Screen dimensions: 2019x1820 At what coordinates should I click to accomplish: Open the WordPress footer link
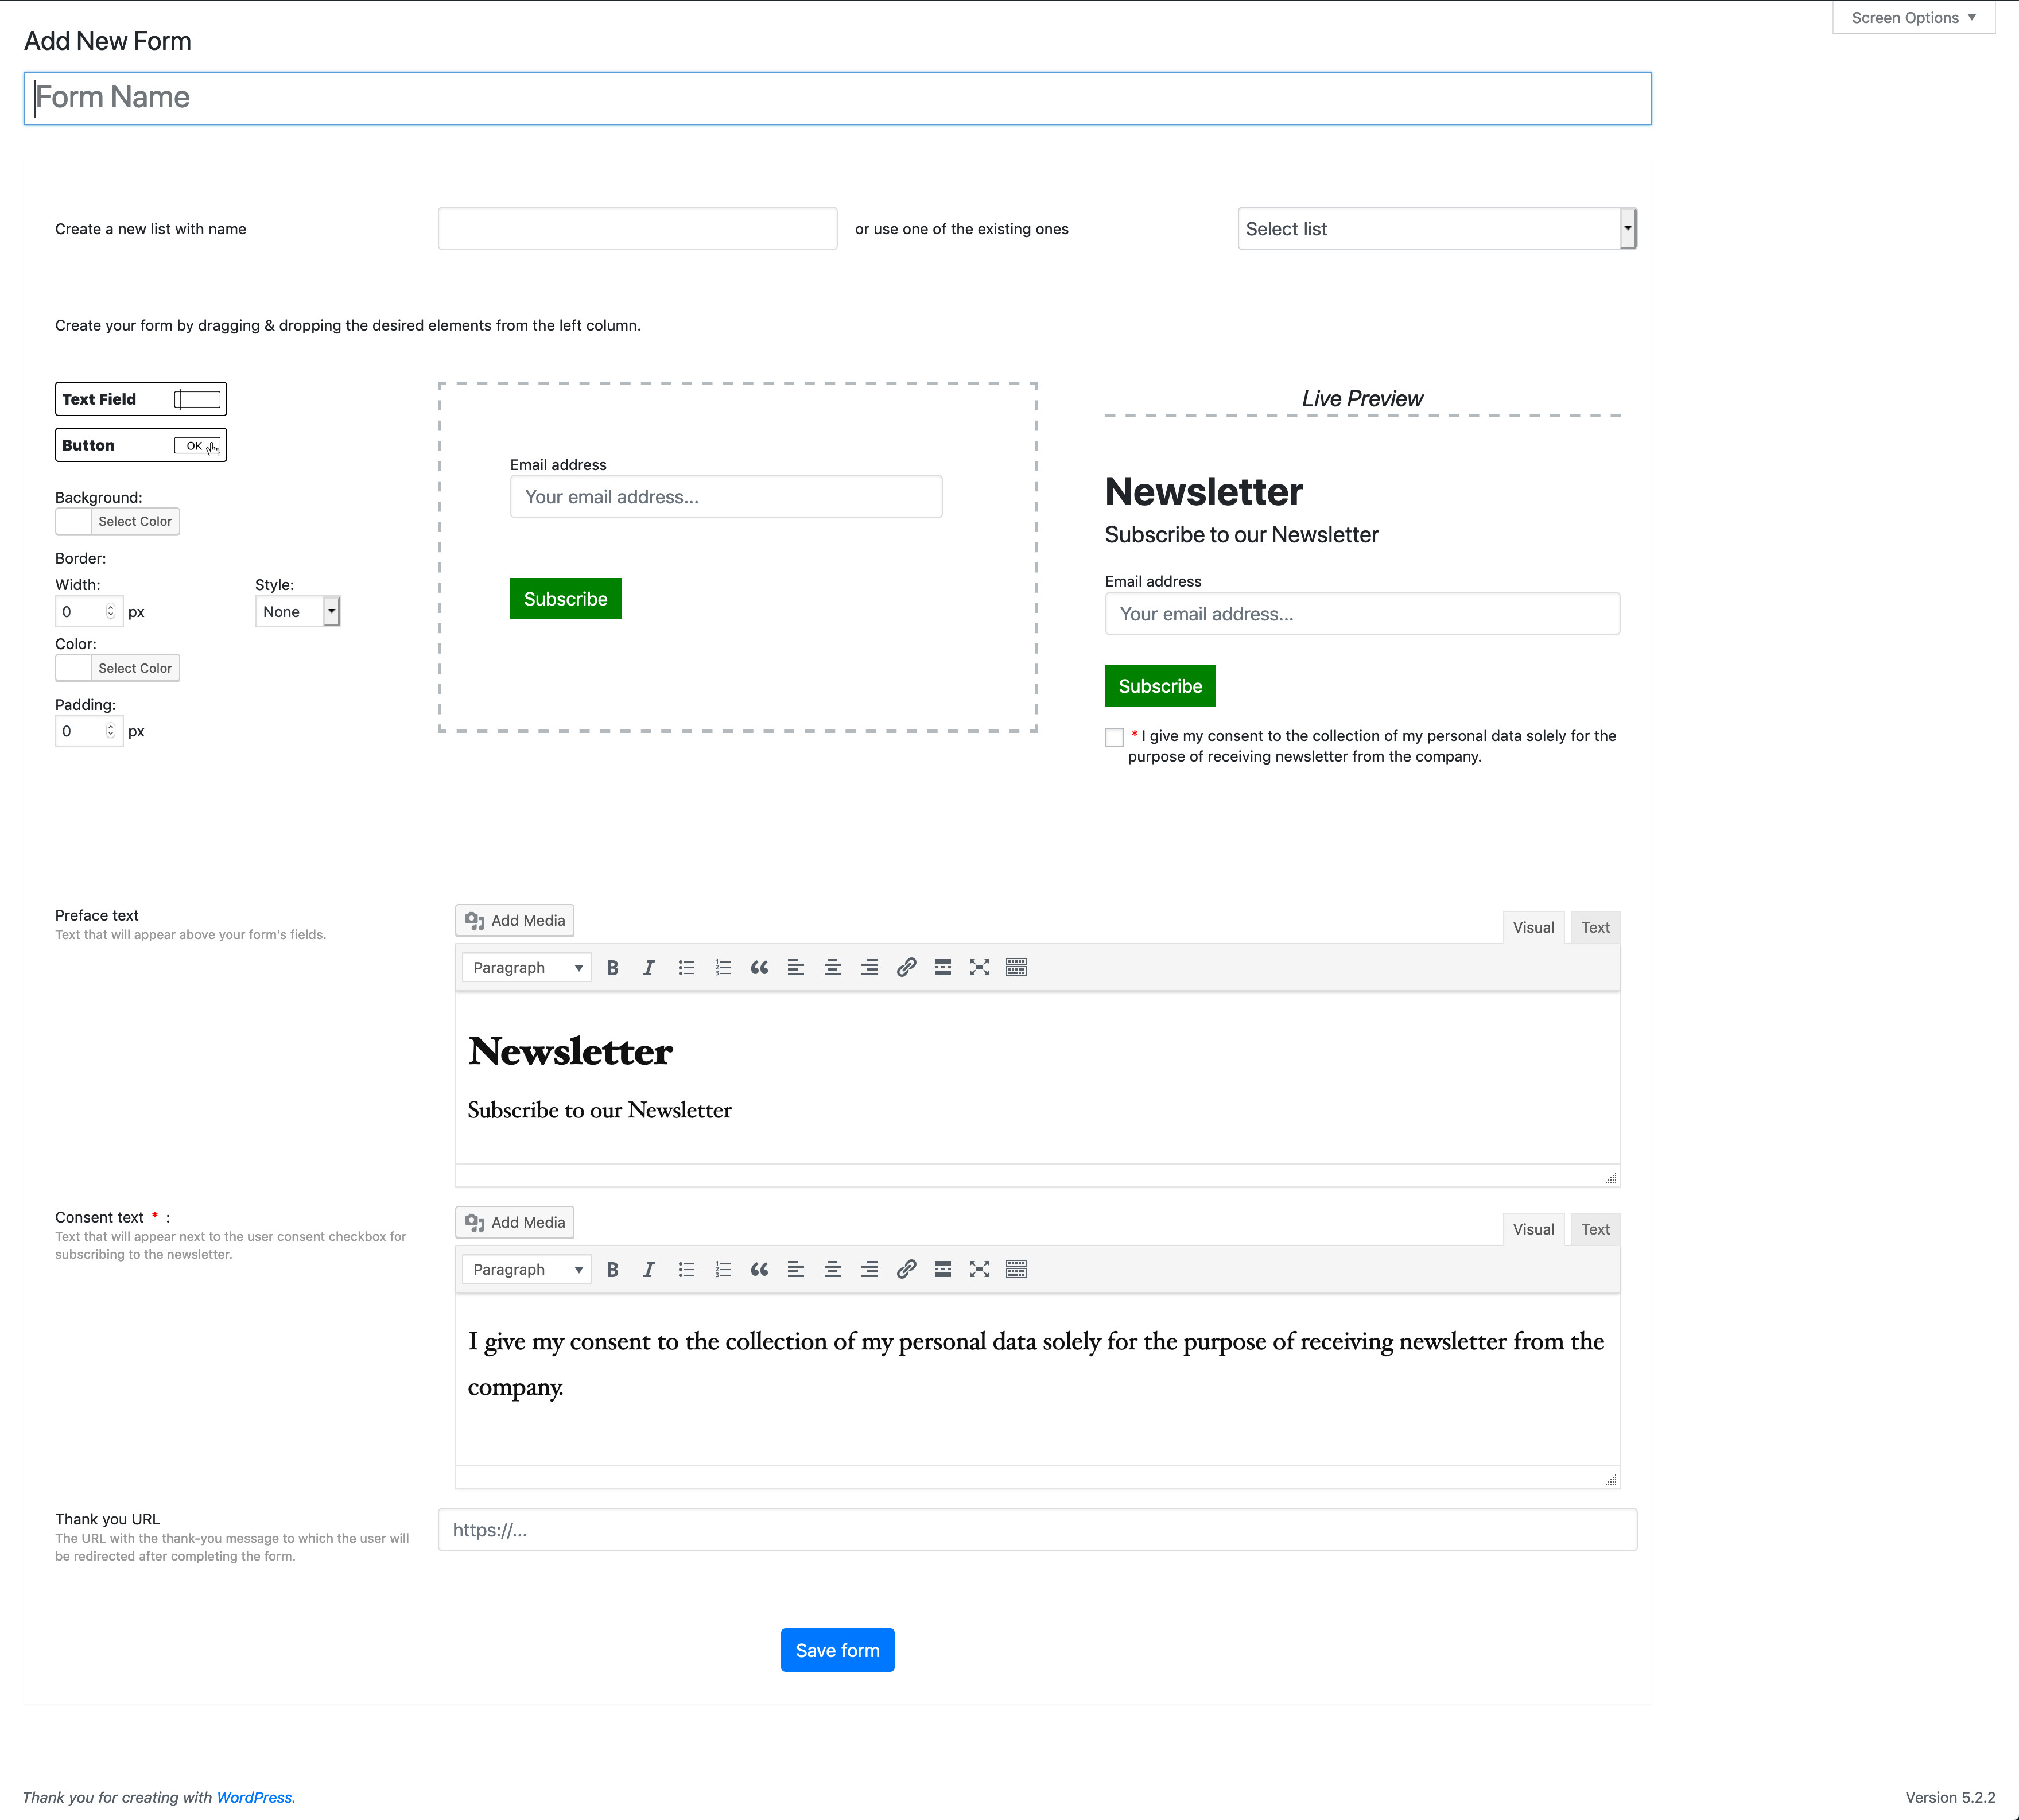(x=254, y=1797)
